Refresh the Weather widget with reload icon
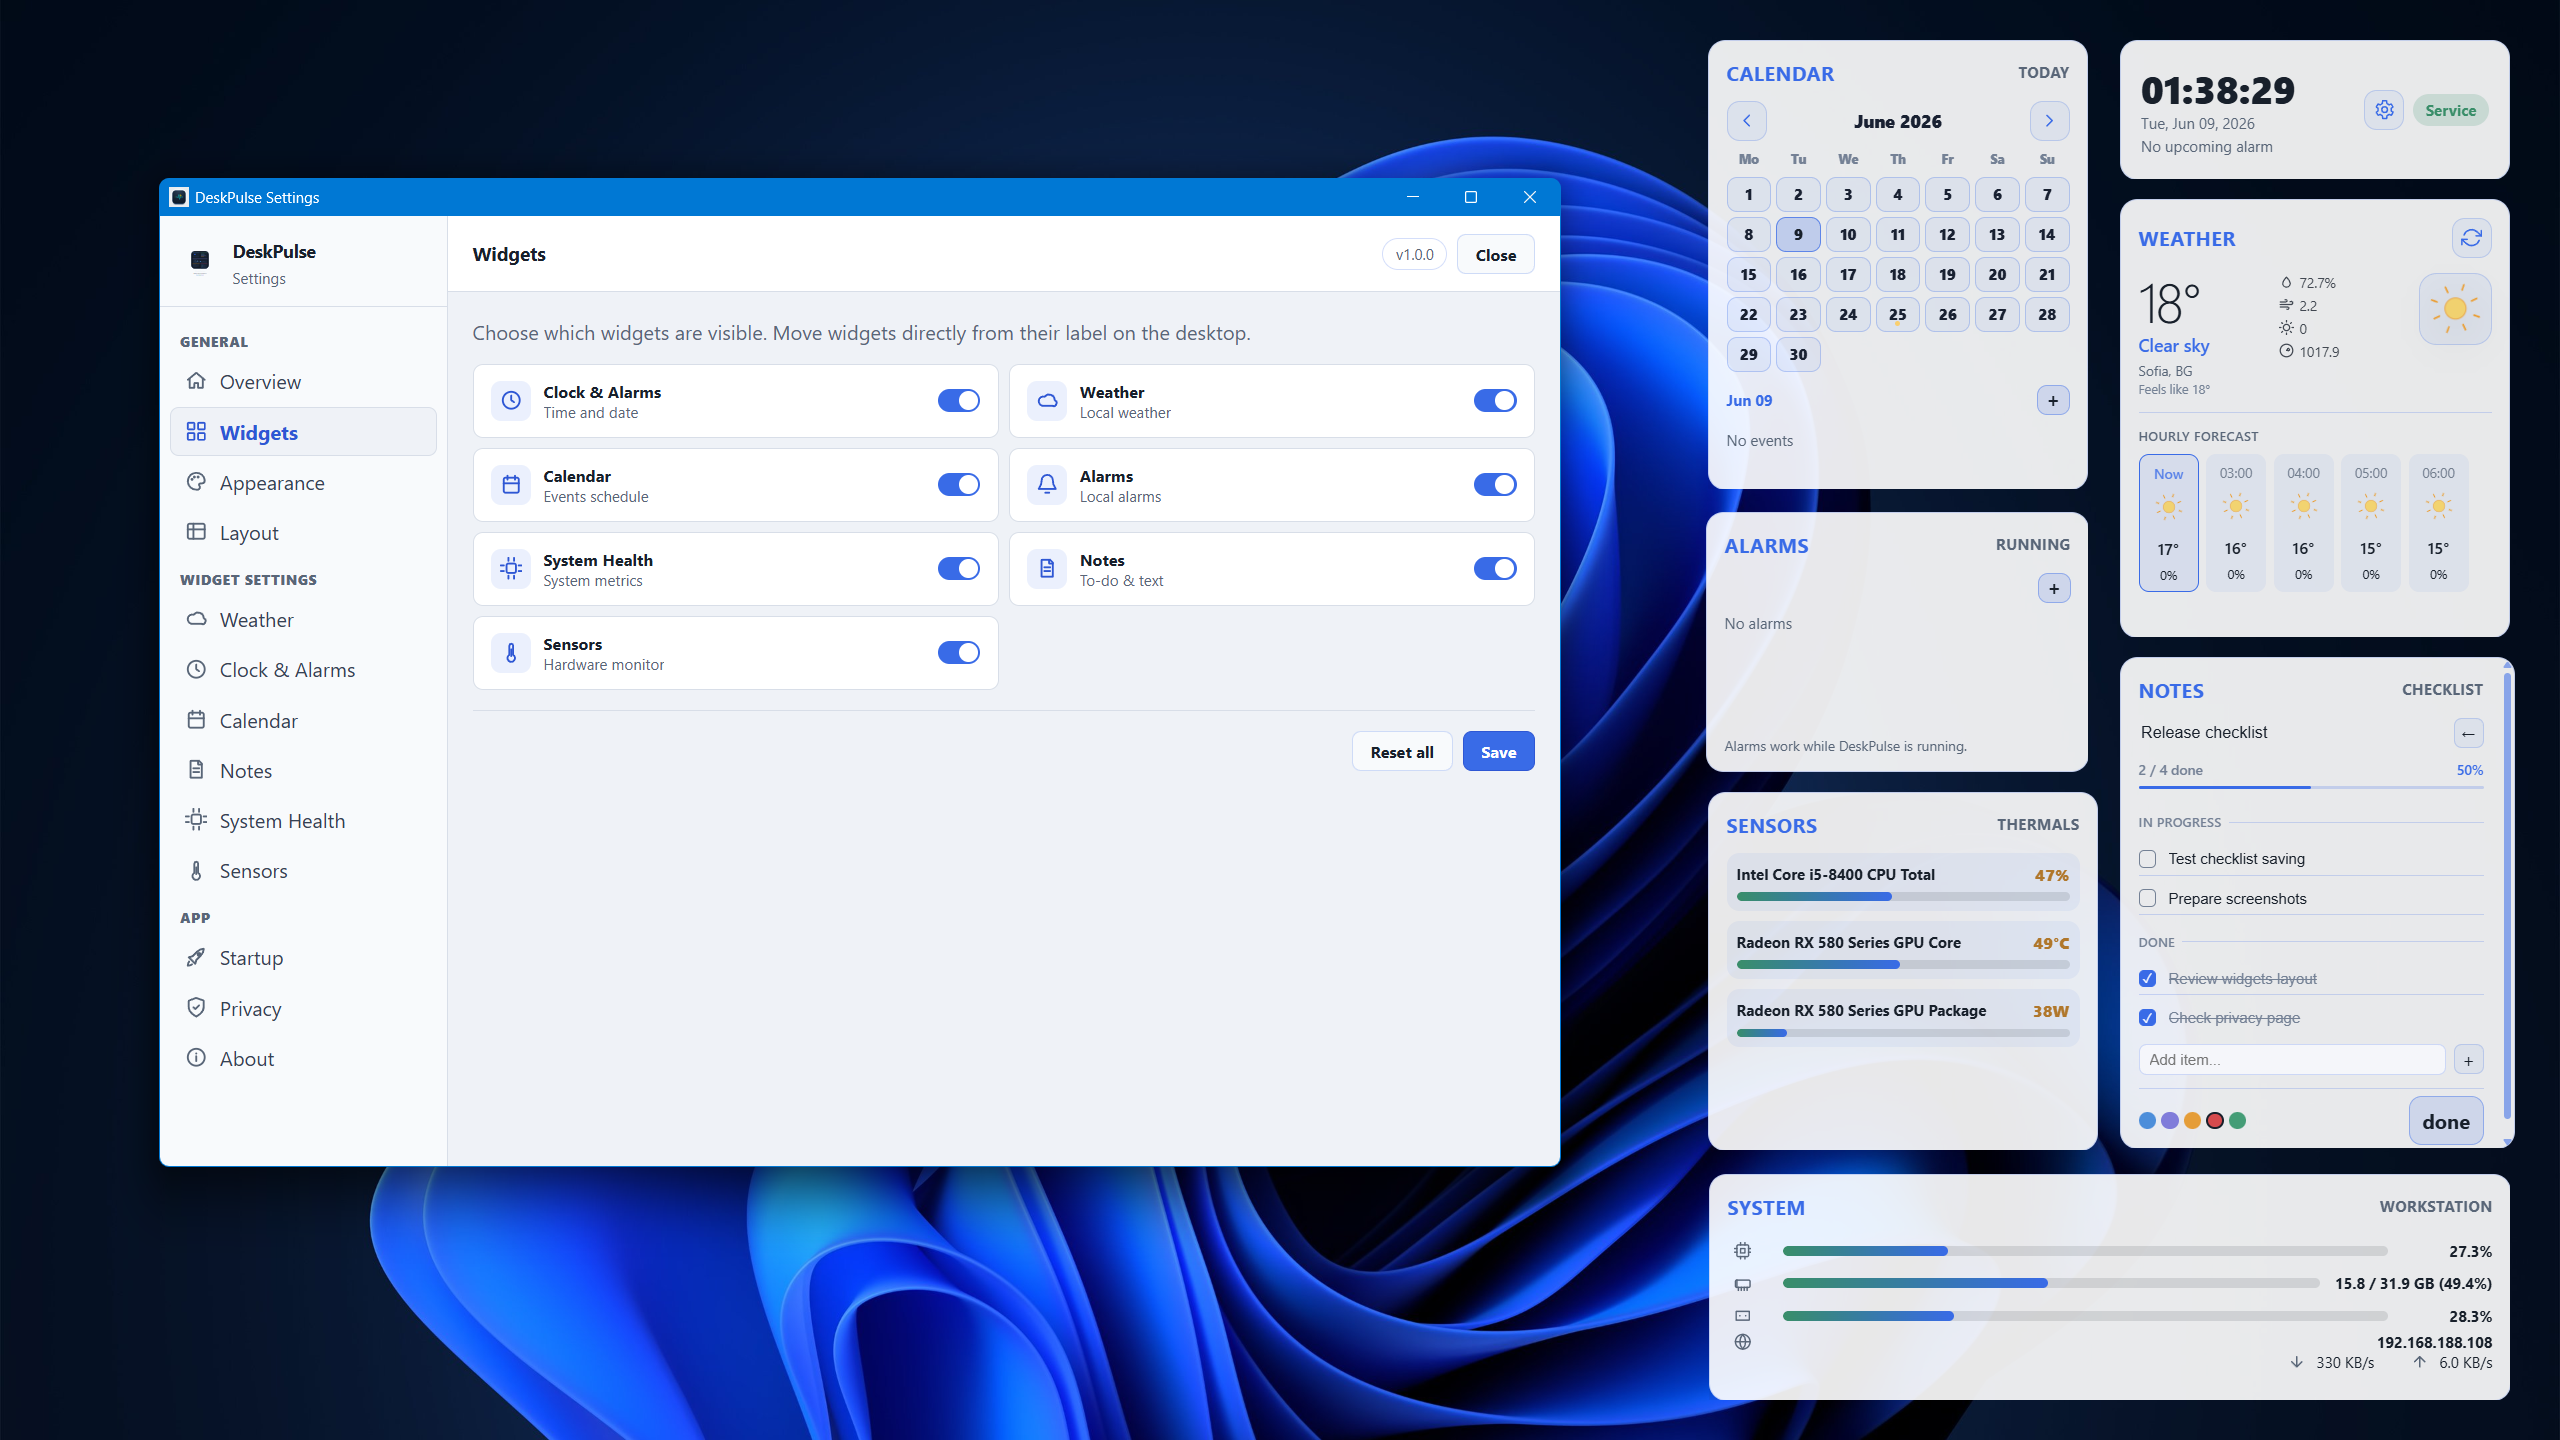 [2471, 238]
